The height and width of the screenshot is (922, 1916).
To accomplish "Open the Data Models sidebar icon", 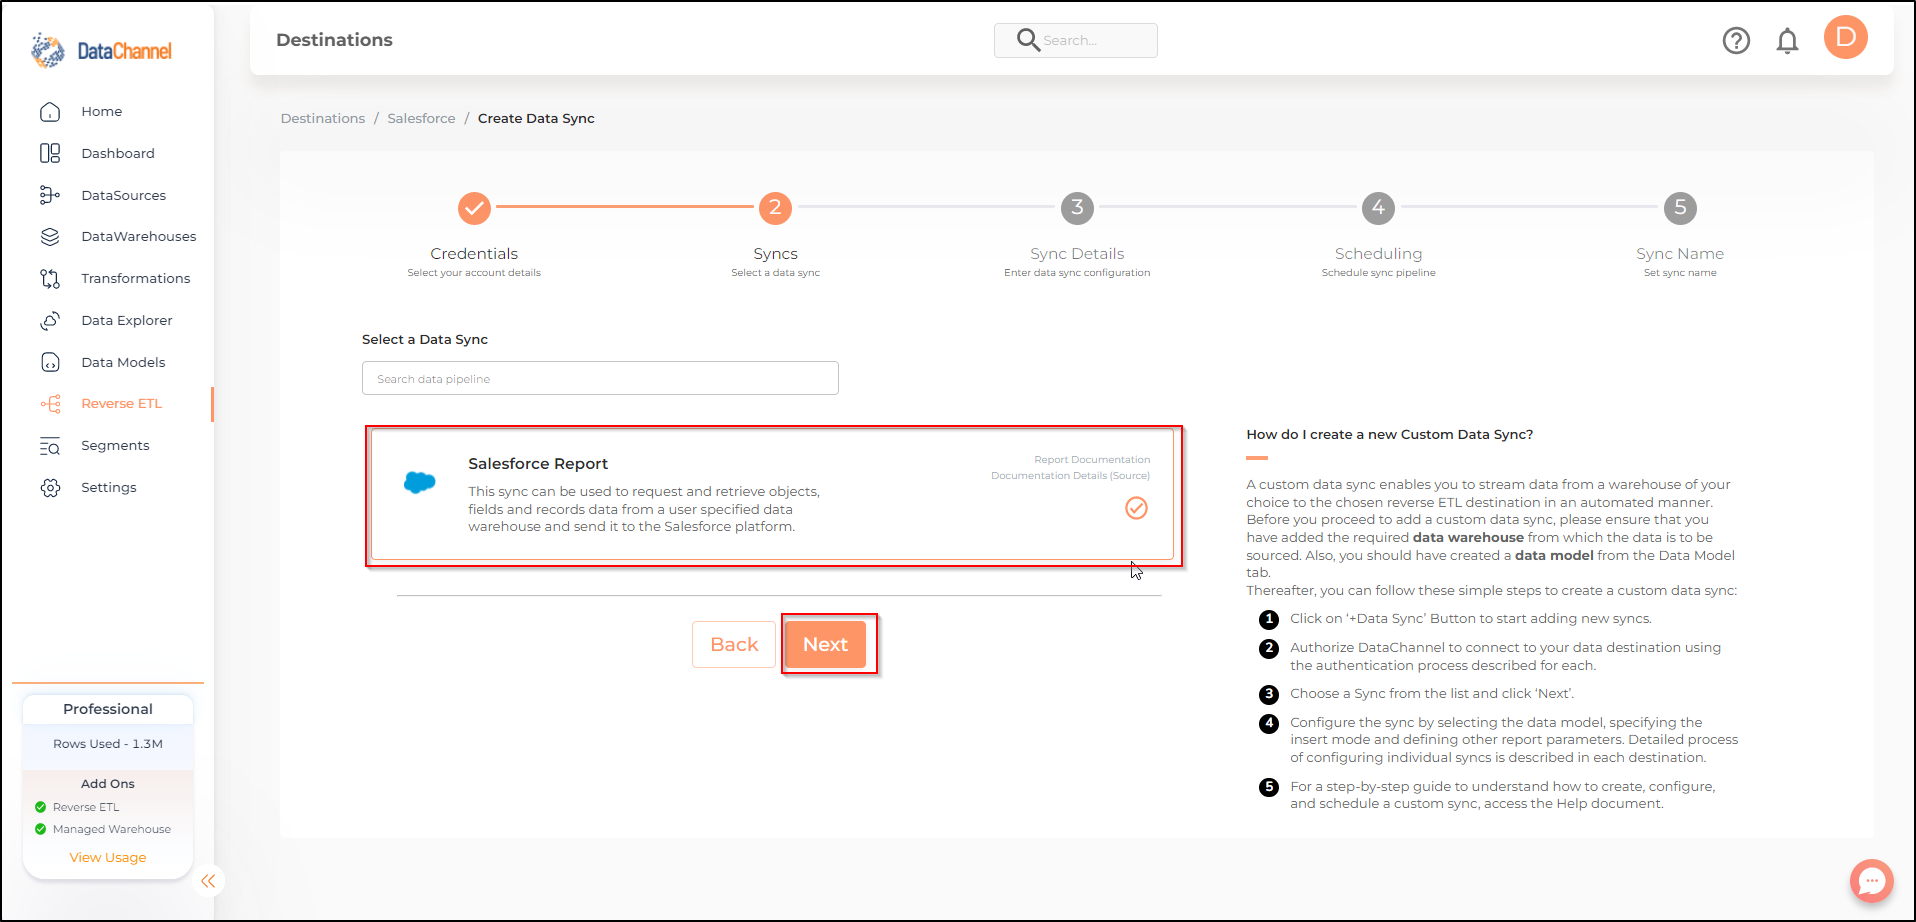I will 50,362.
